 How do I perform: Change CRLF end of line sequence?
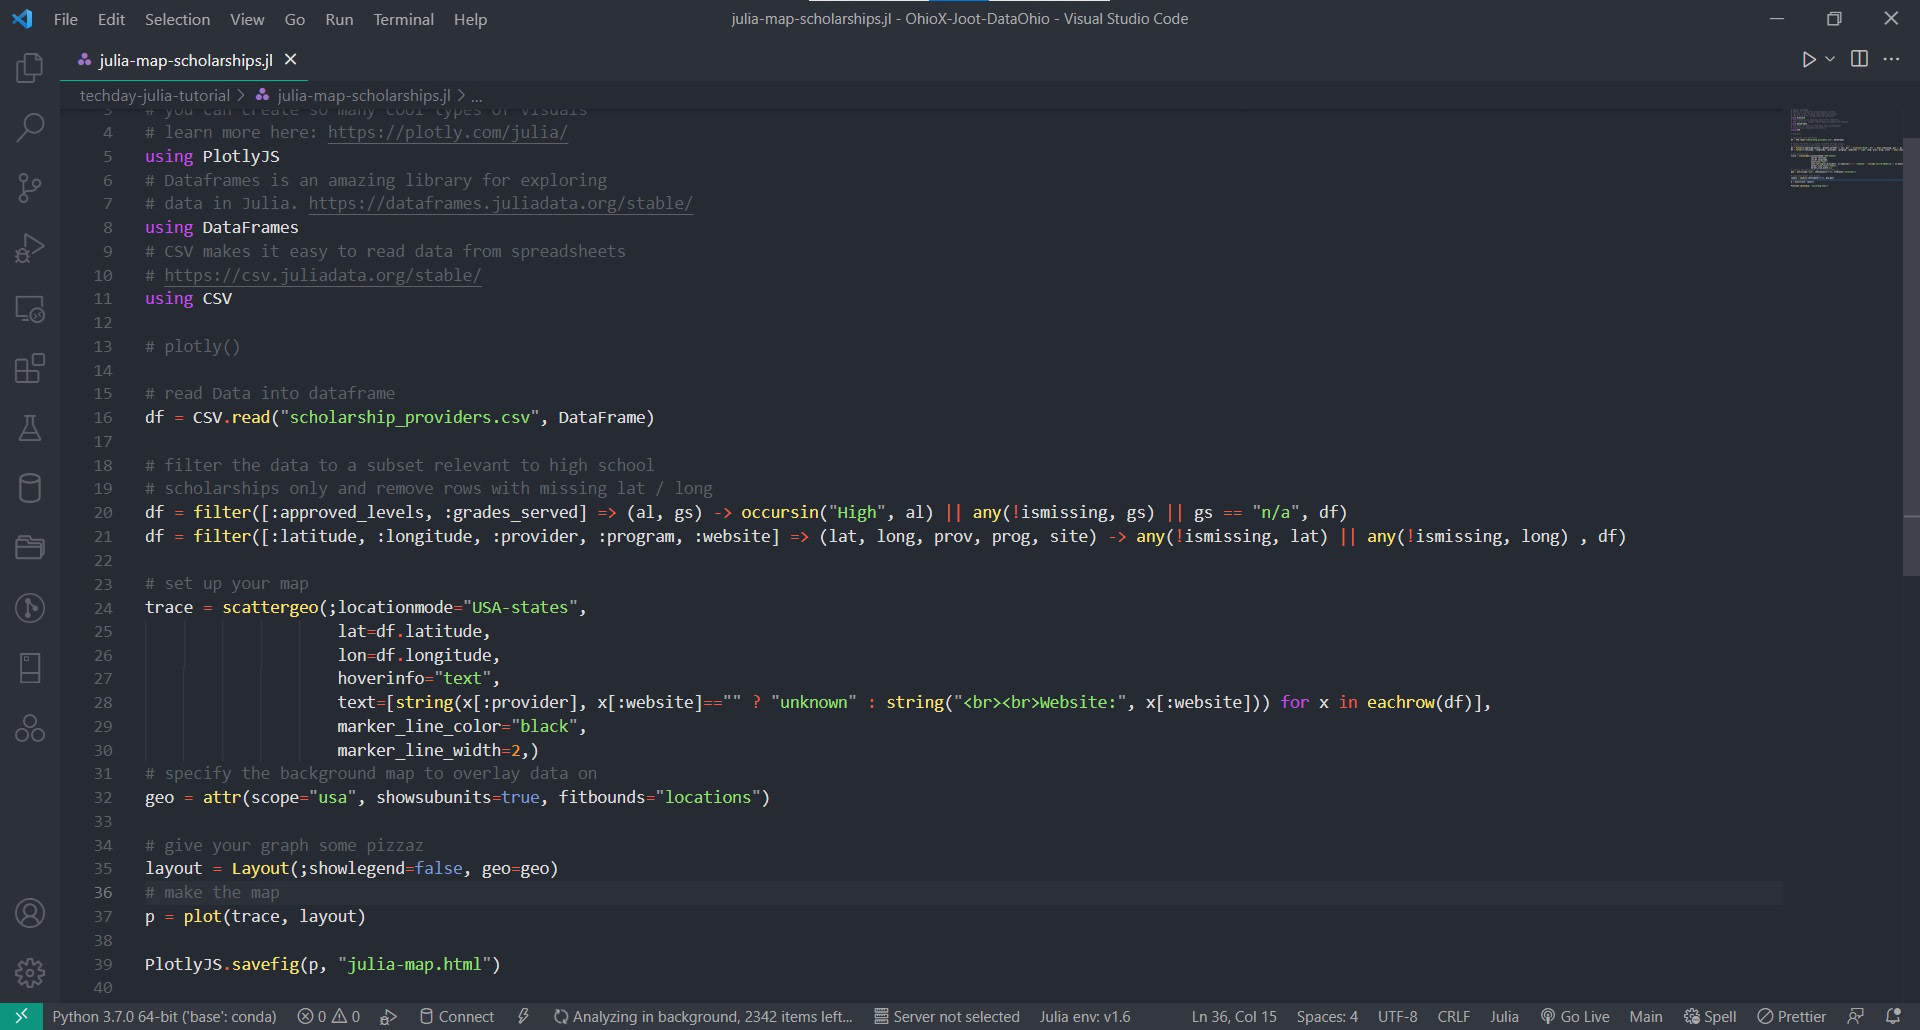pos(1453,1016)
